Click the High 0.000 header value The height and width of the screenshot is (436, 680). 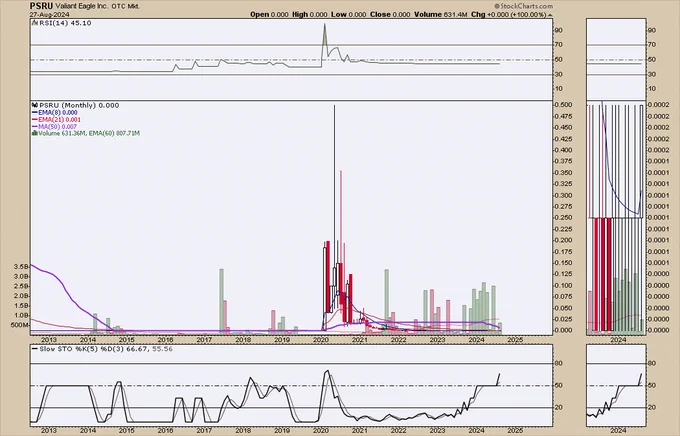(x=310, y=14)
